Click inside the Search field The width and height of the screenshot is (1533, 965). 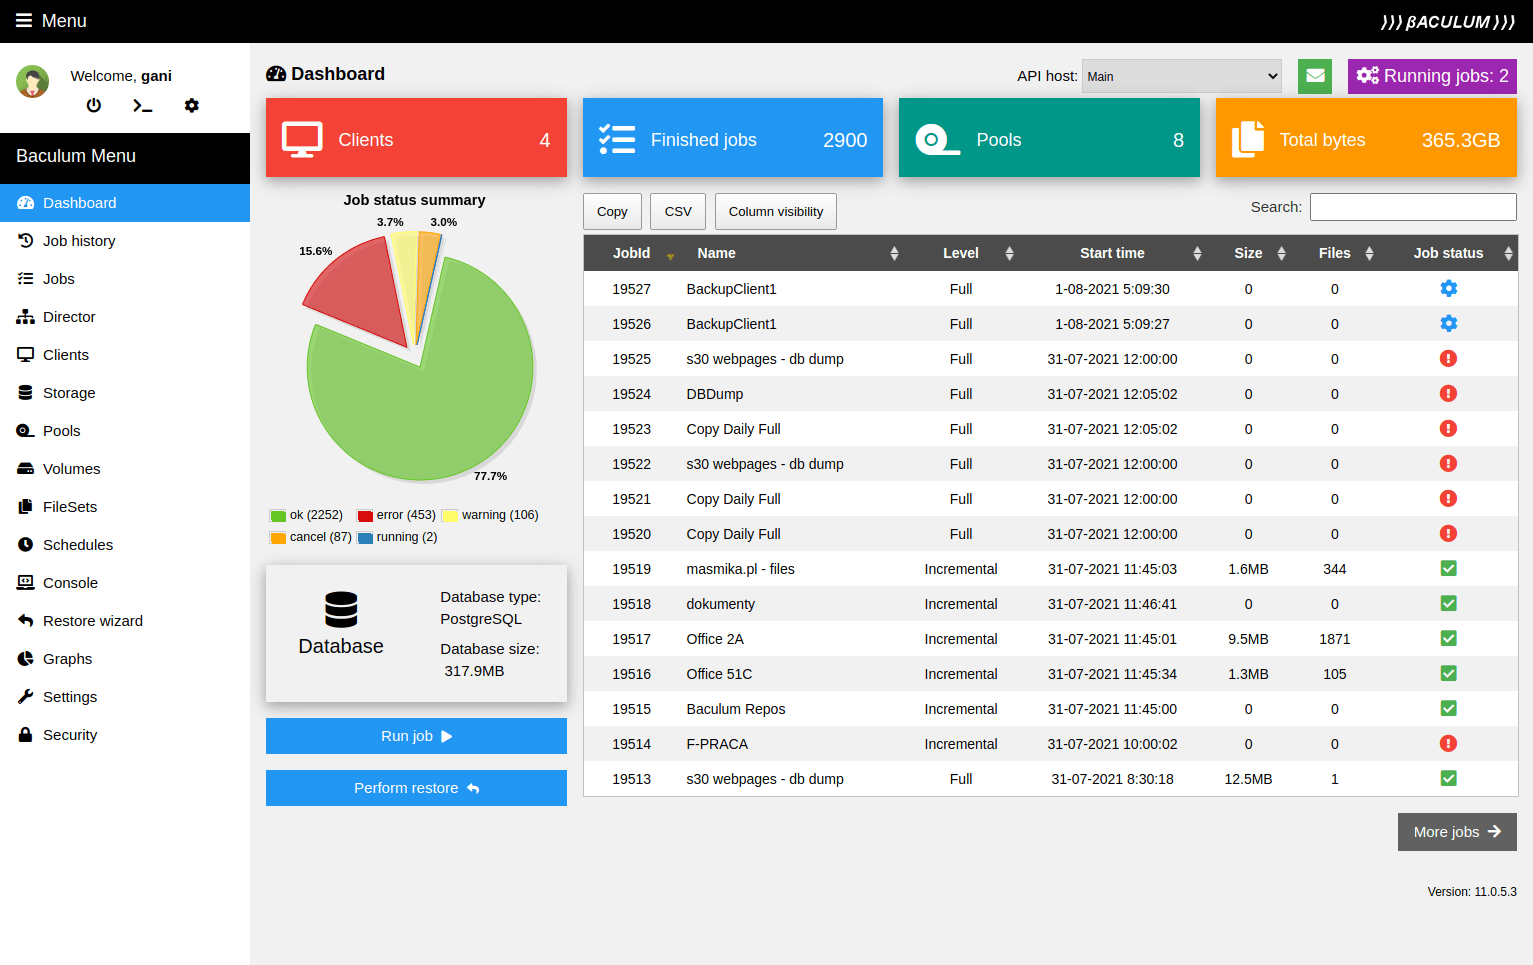pyautogui.click(x=1412, y=206)
